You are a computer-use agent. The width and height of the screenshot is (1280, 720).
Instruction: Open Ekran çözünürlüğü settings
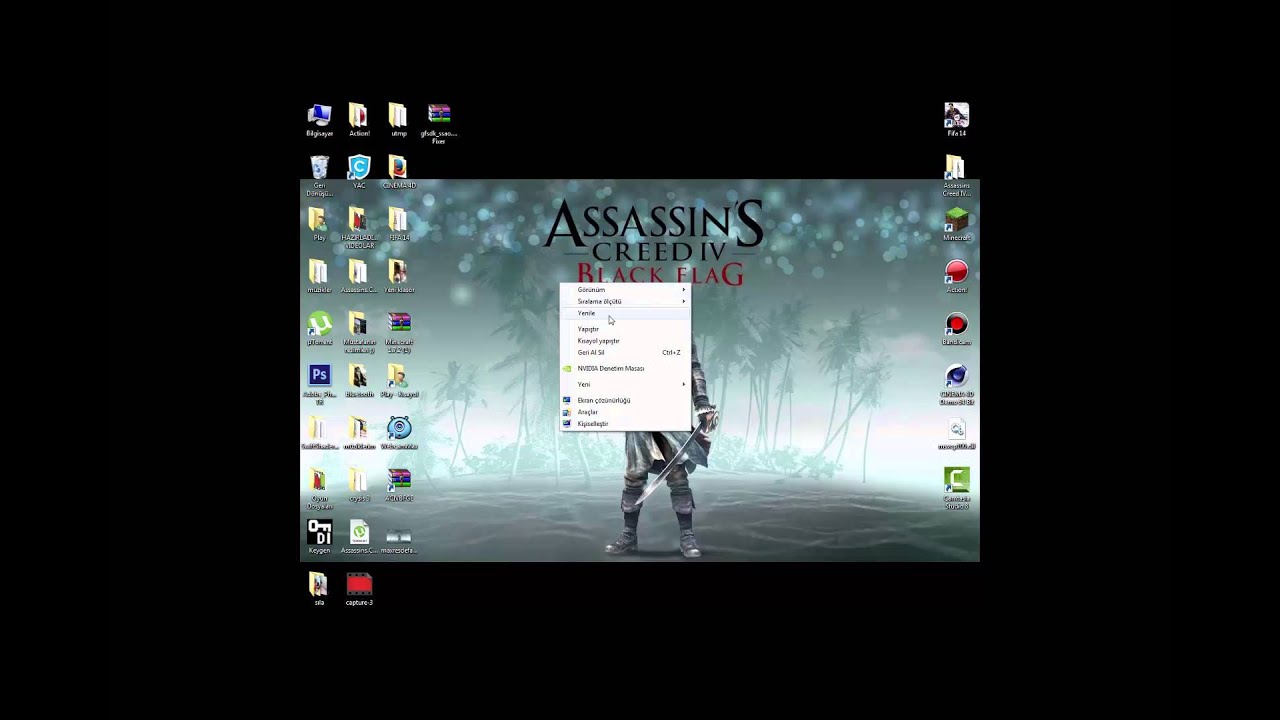point(626,400)
